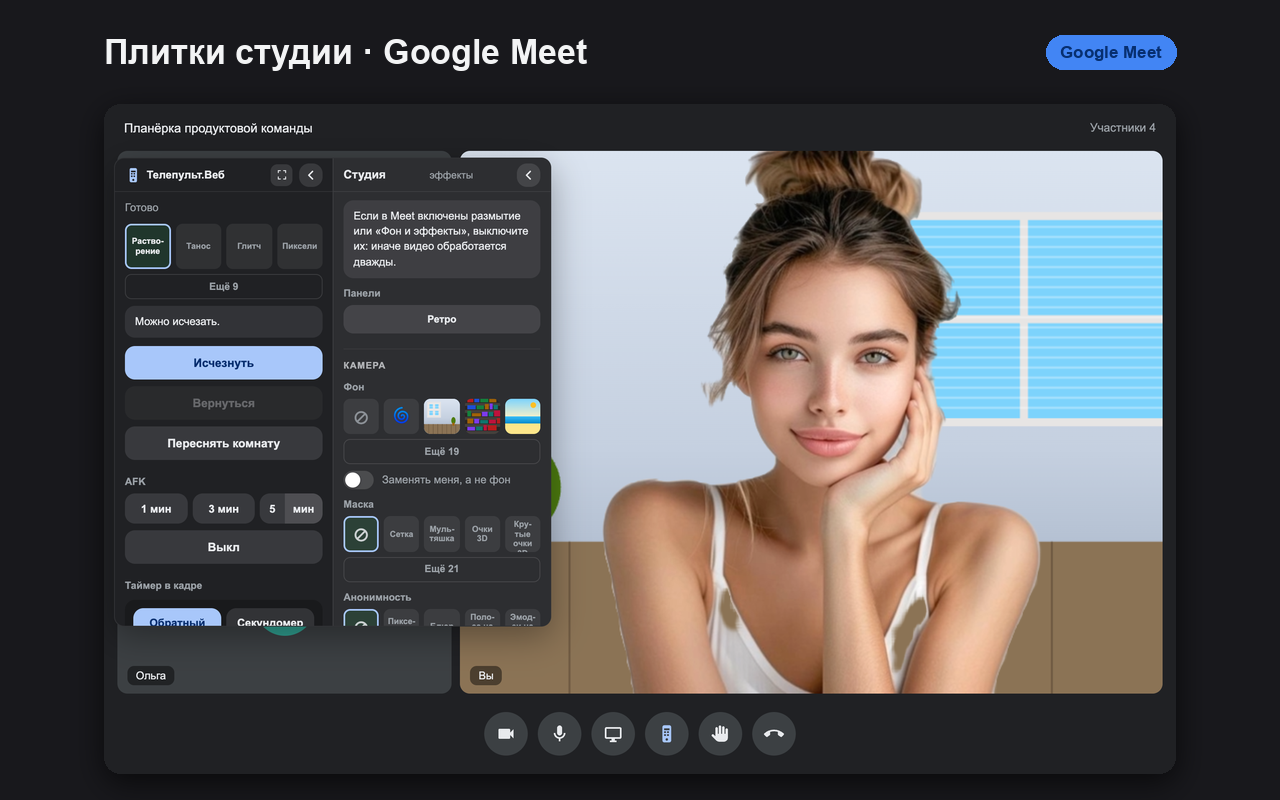Click the Телепульт.Веб remote logo icon
Screen dimensions: 1280x800
pyautogui.click(x=133, y=175)
